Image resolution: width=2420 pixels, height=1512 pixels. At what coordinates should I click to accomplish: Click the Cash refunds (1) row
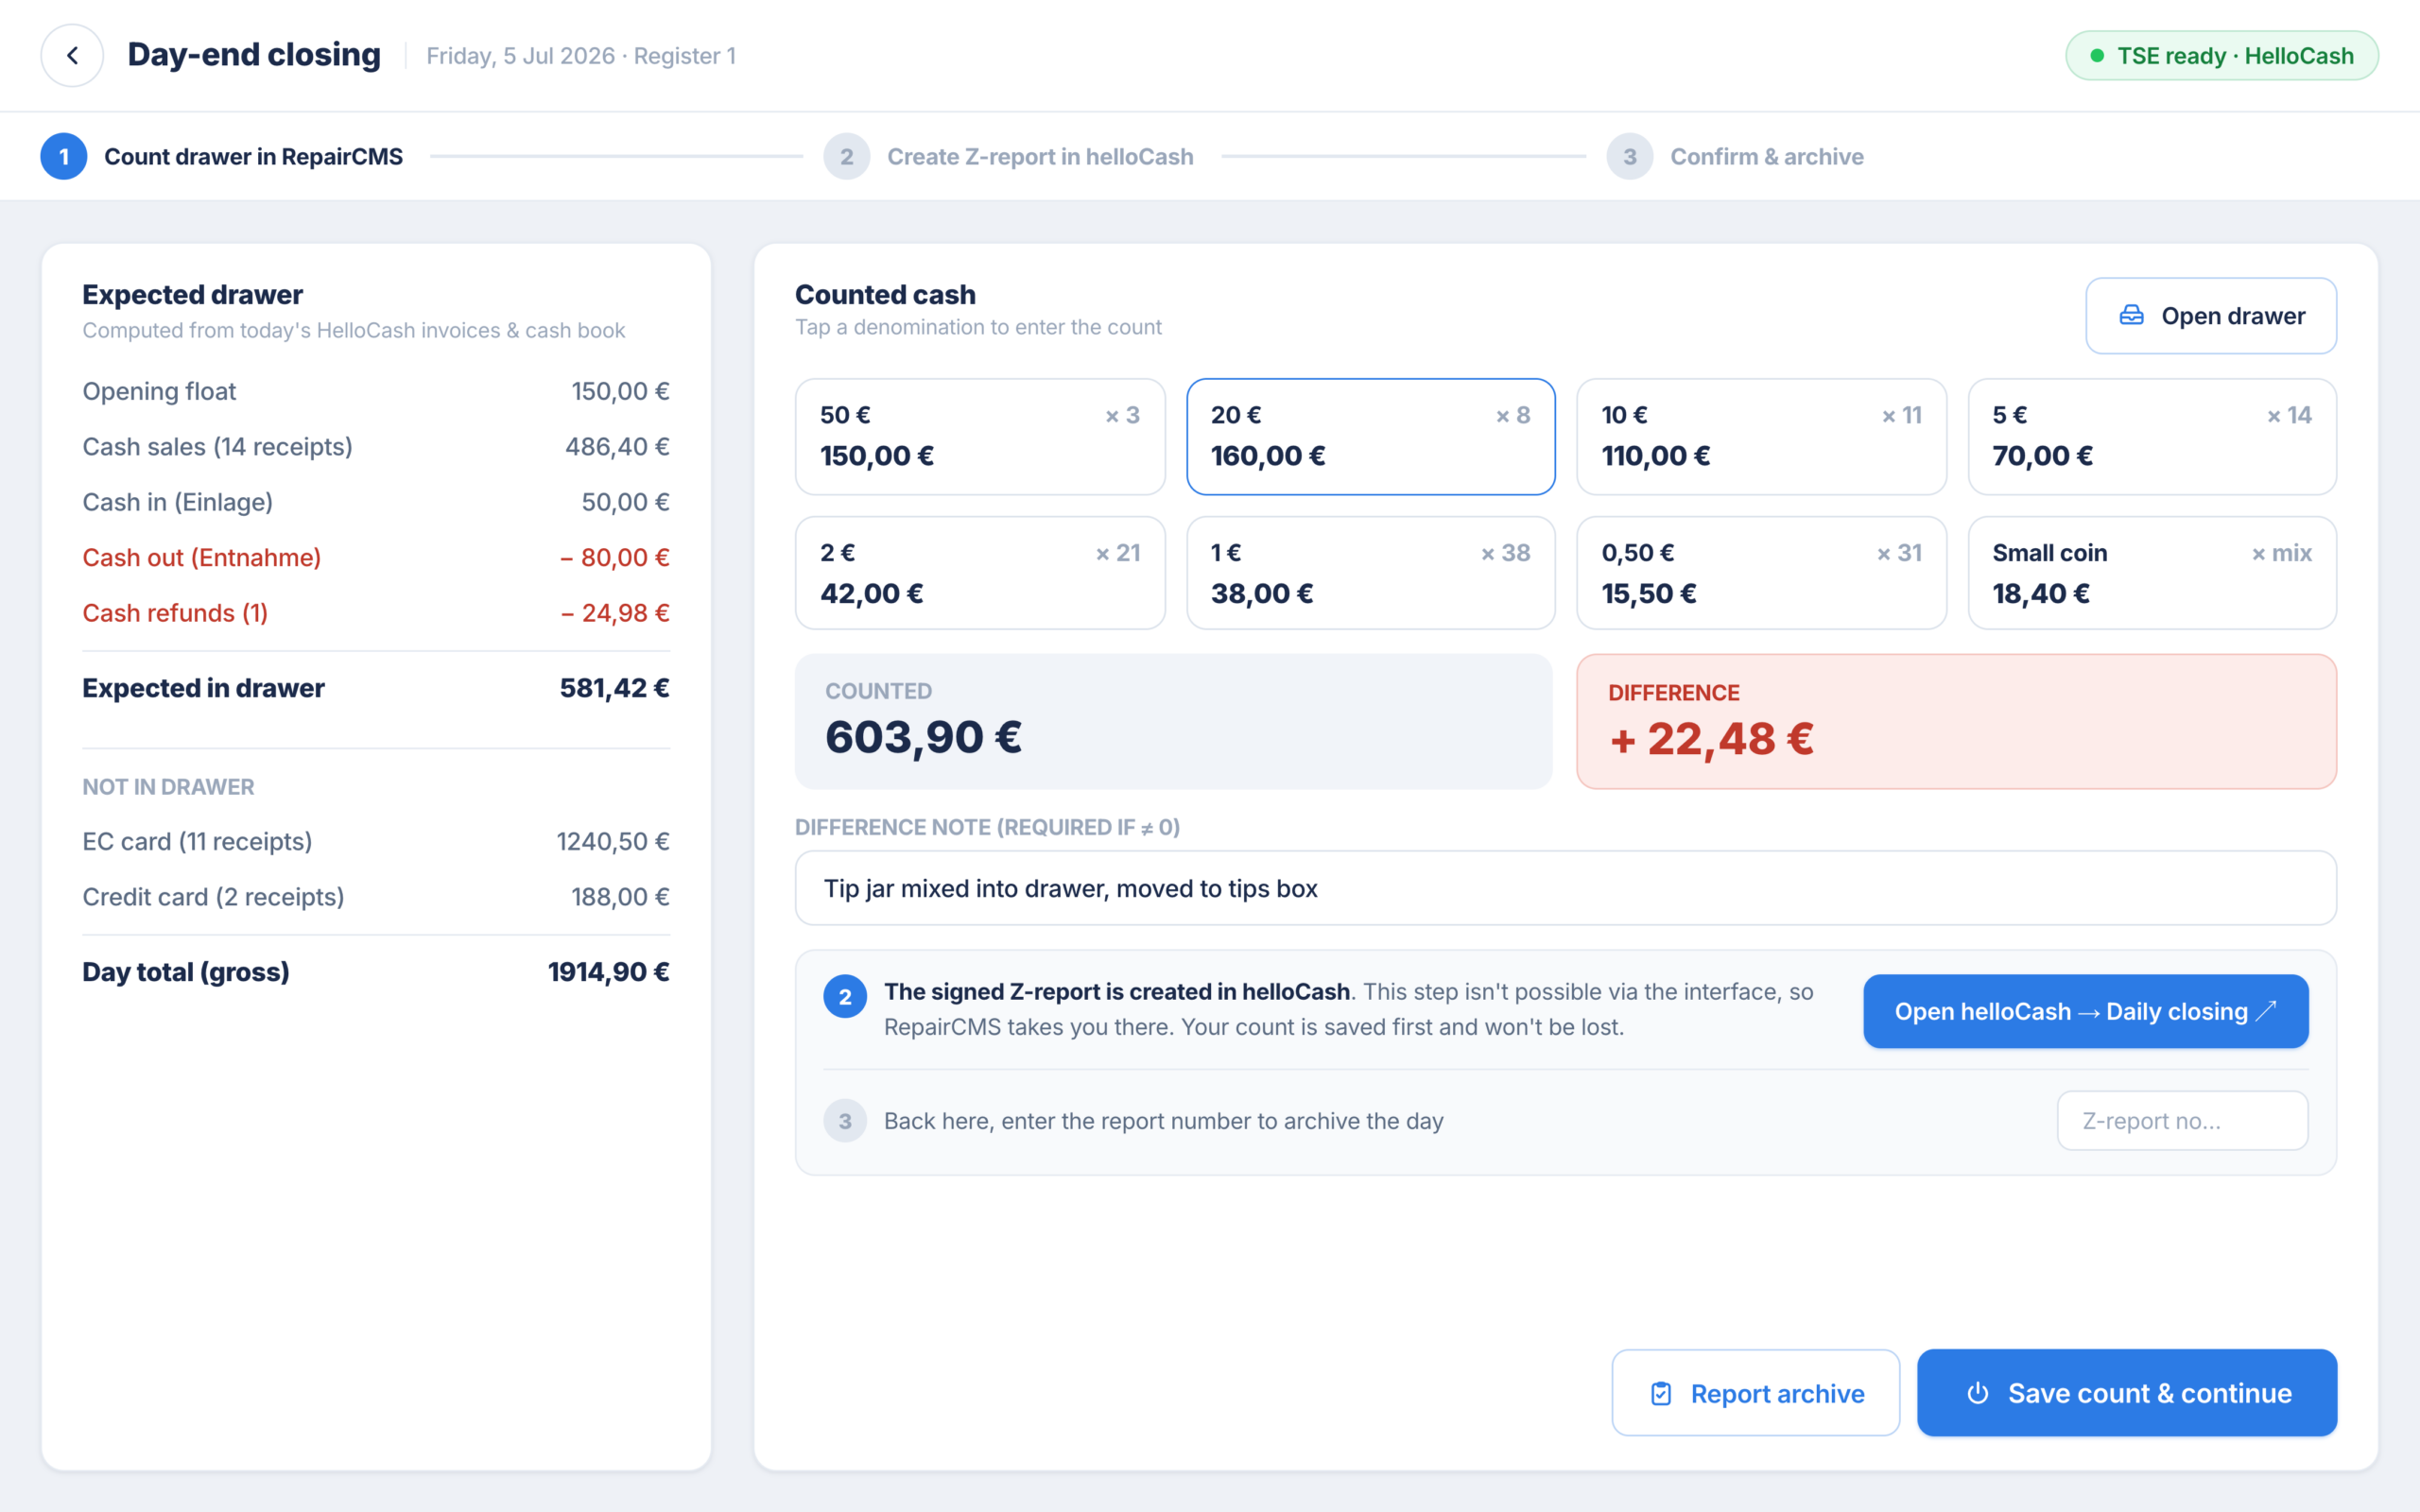point(376,613)
